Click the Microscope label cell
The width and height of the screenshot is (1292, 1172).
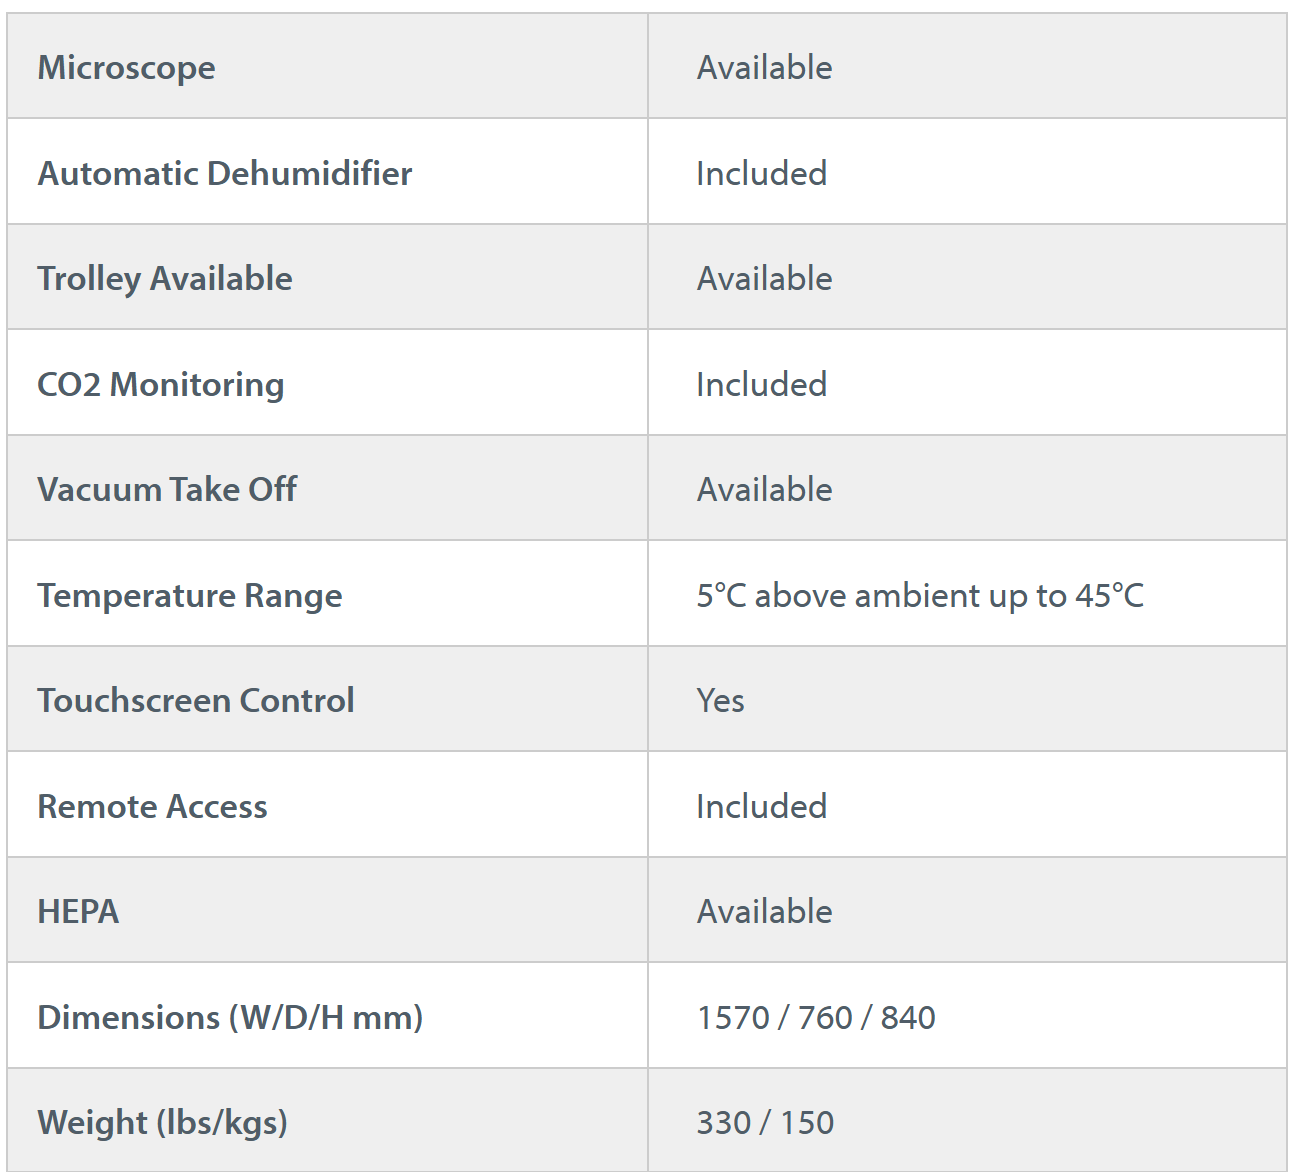[x=126, y=68]
